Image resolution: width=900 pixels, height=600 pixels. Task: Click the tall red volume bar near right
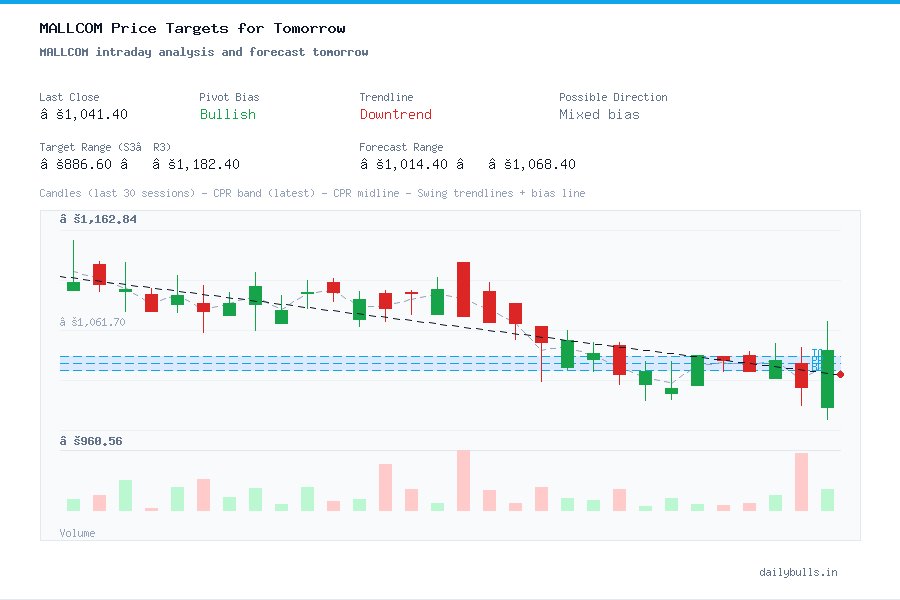(x=801, y=482)
